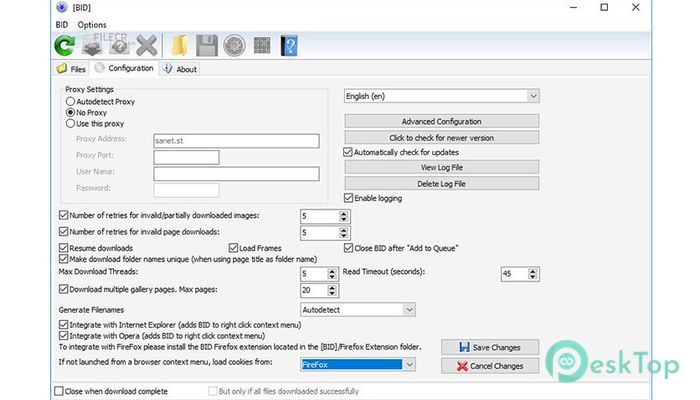Image resolution: width=700 pixels, height=400 pixels.
Task: Click the Password field
Action: 186,190
